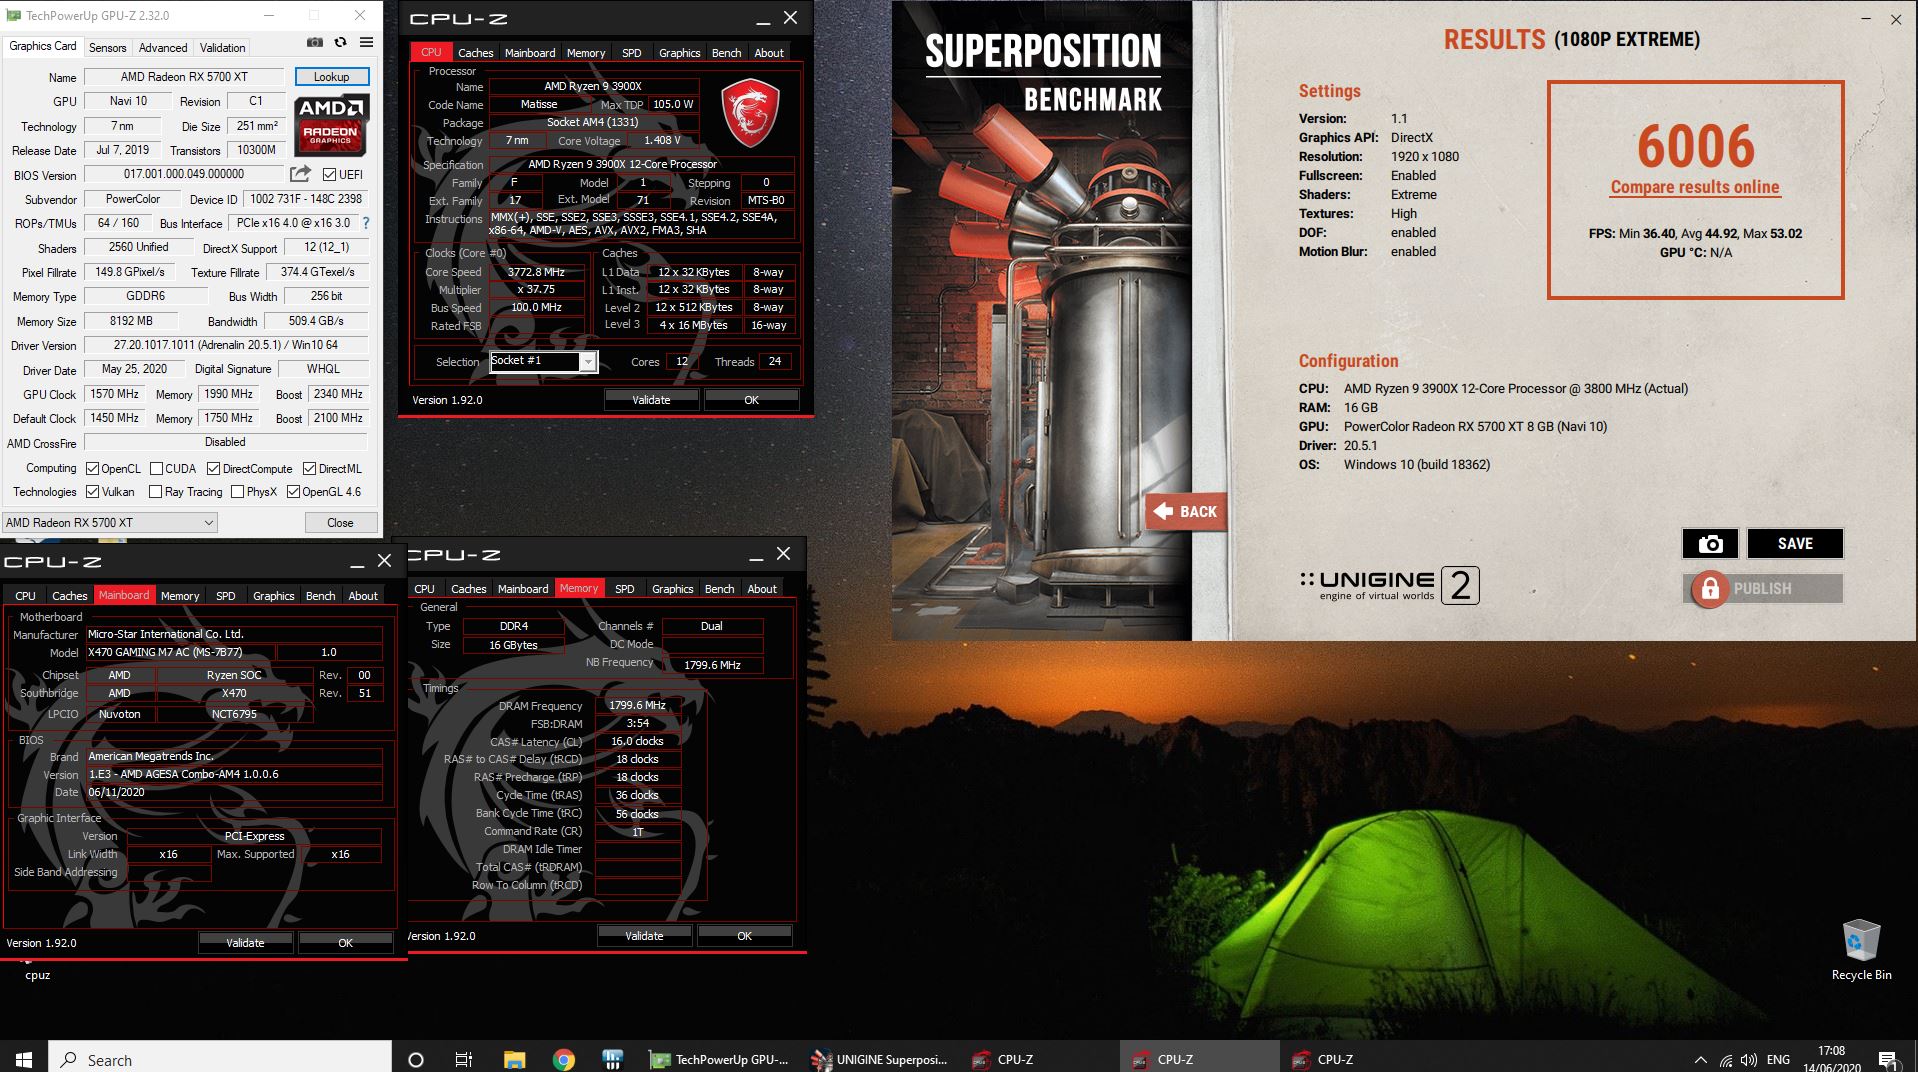This screenshot has height=1072, width=1918.
Task: Toggle the CUDA checkbox
Action: coord(156,468)
